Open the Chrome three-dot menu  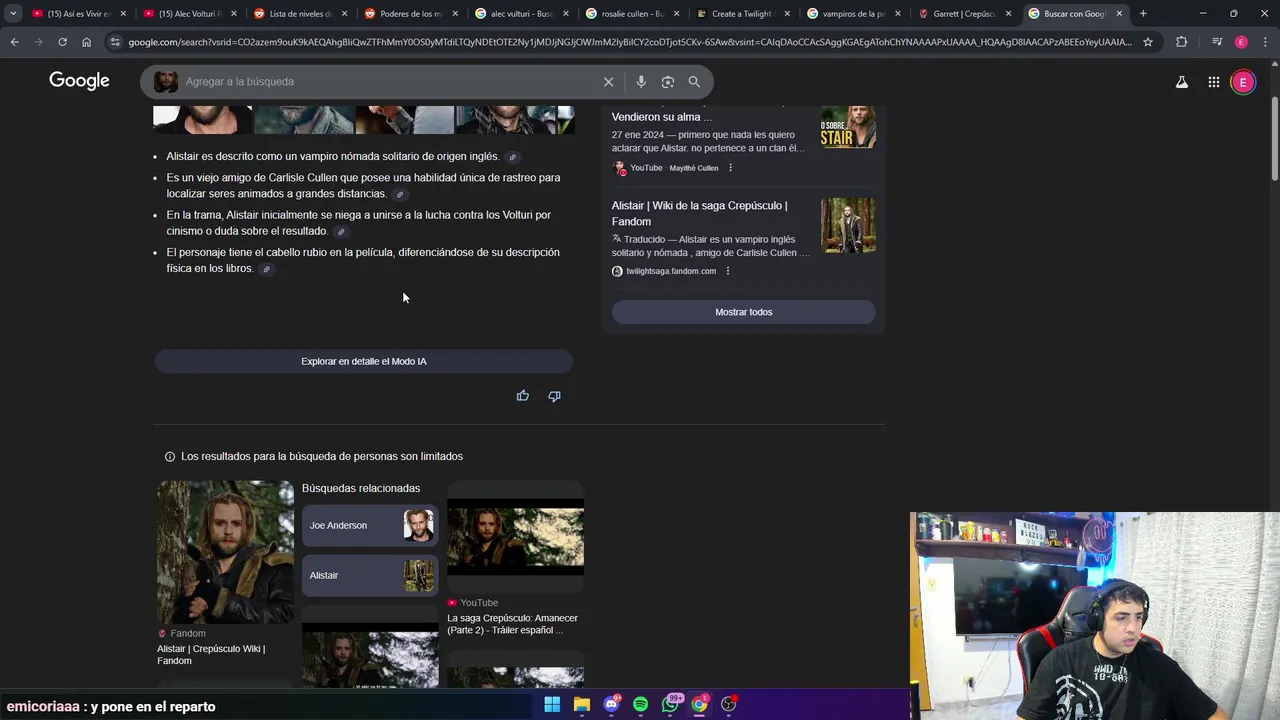point(1264,42)
